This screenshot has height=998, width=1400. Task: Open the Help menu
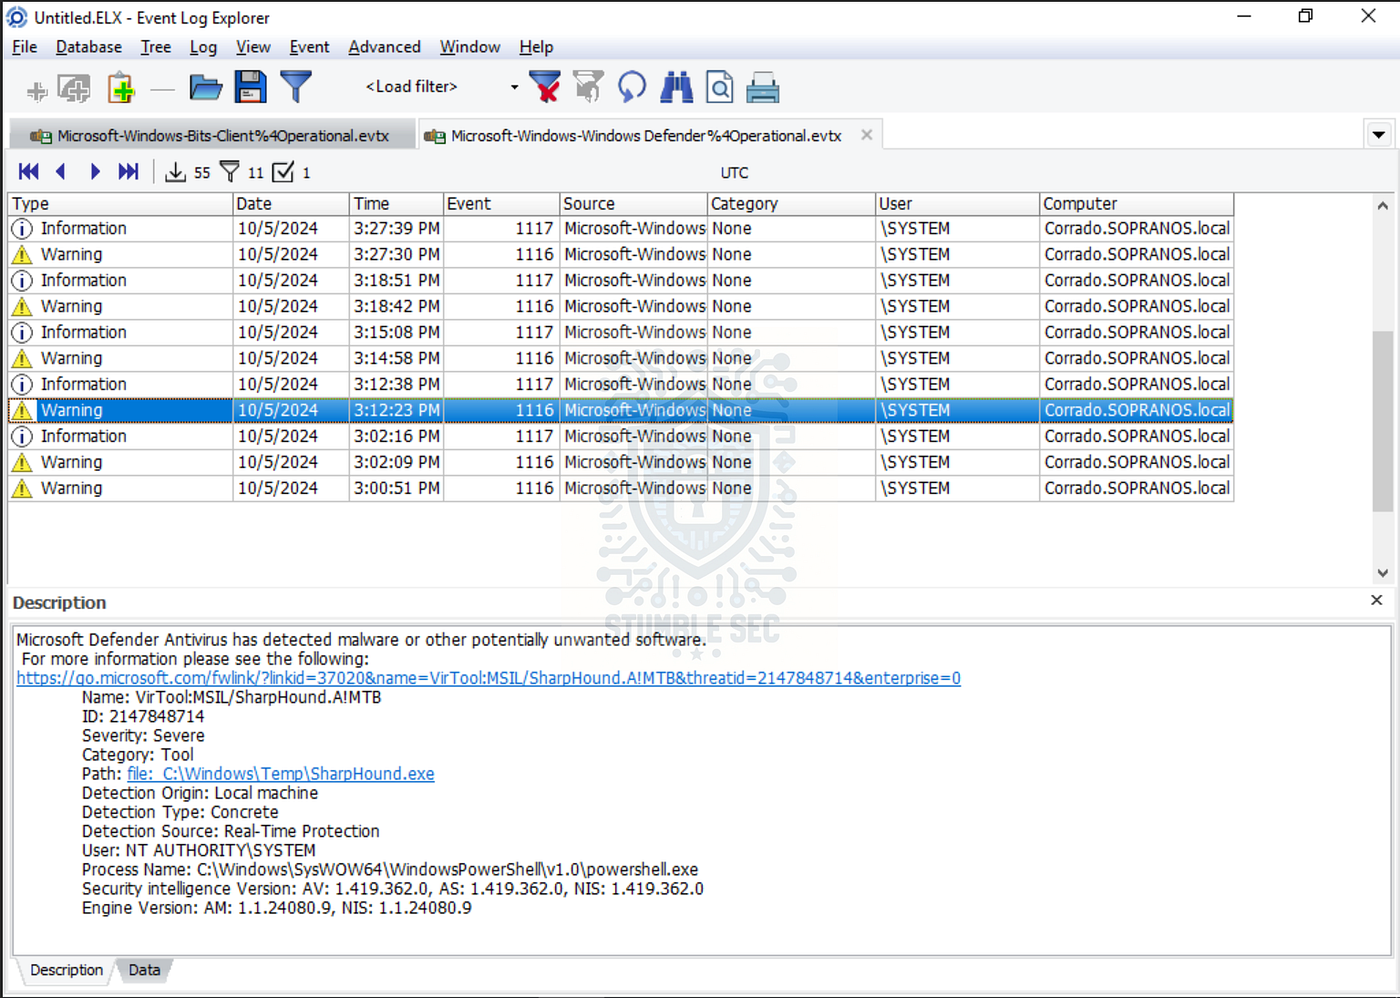pyautogui.click(x=536, y=47)
